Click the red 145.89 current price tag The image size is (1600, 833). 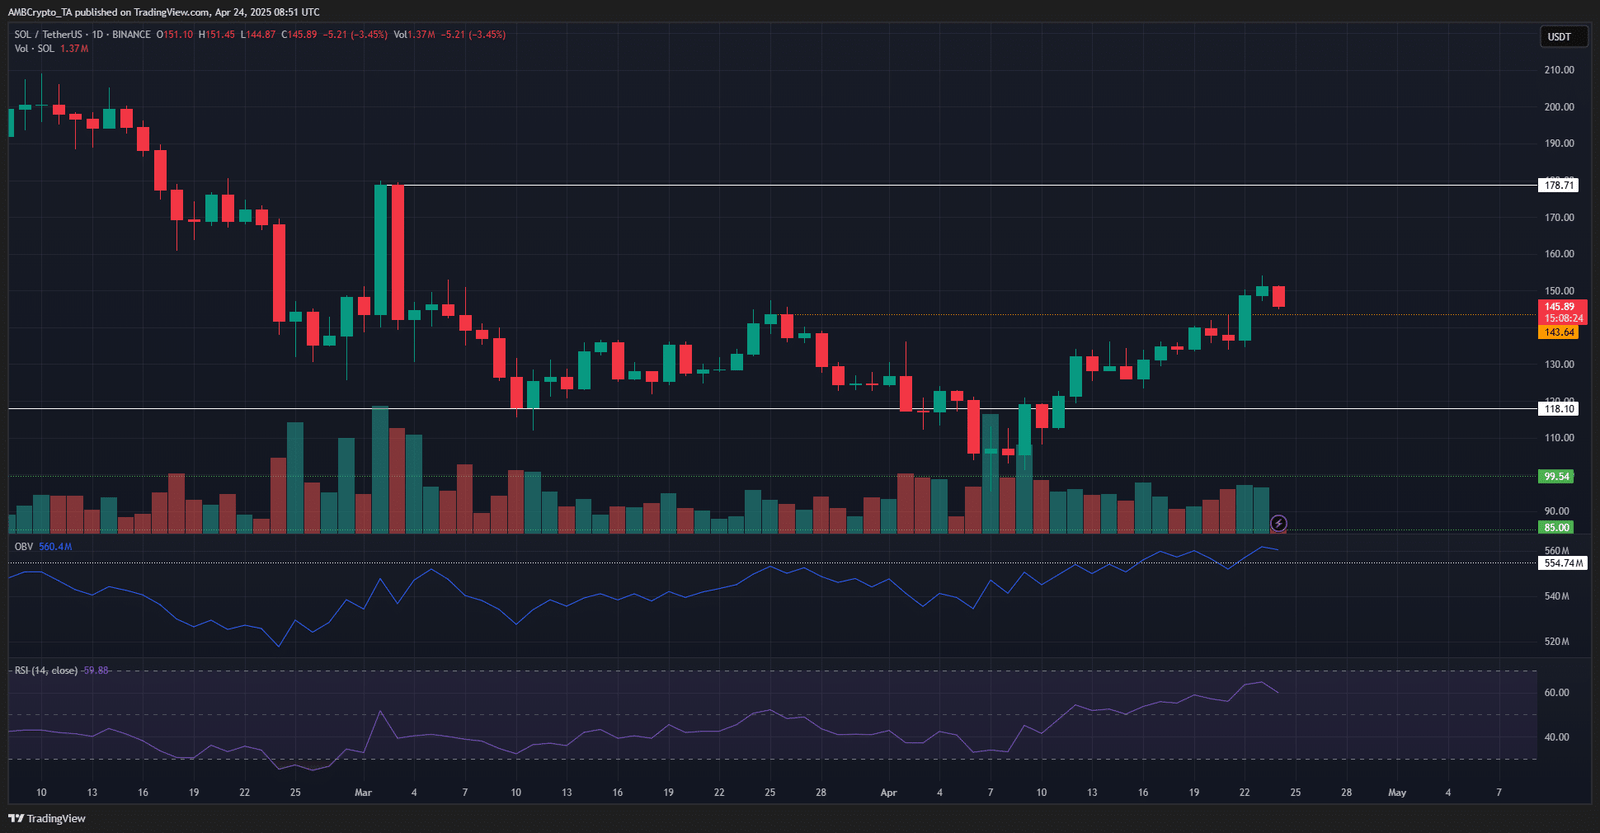pyautogui.click(x=1560, y=307)
